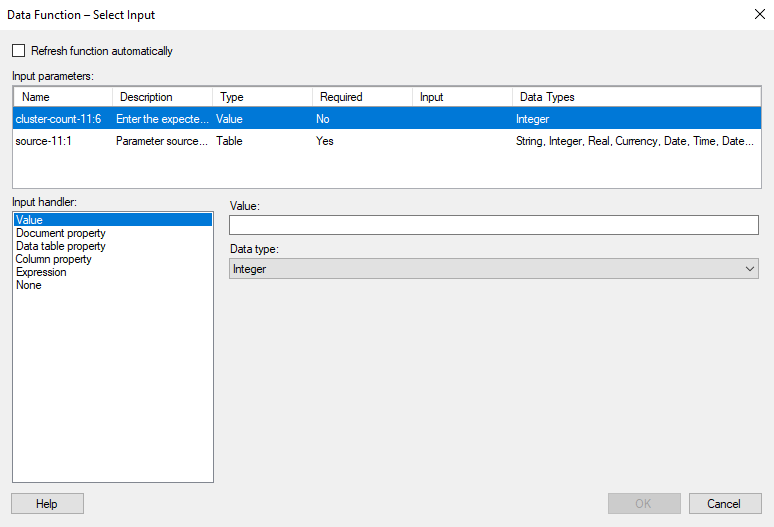Select Data table property input handler

(113, 246)
